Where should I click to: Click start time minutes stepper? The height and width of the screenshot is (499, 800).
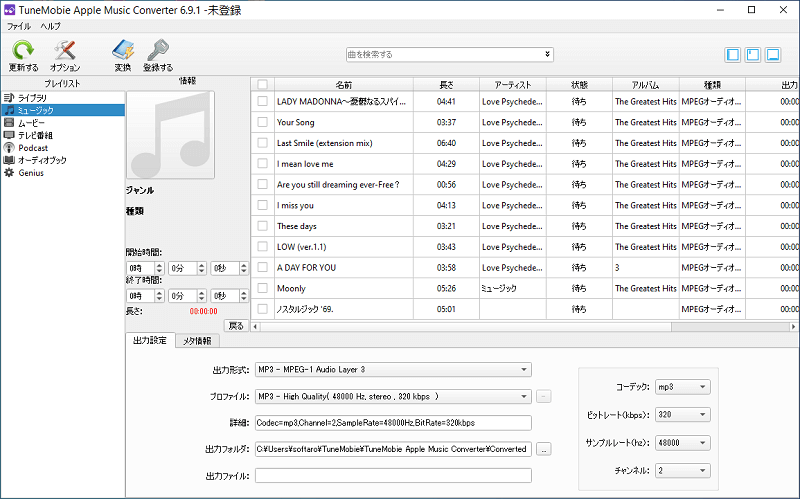(x=202, y=268)
